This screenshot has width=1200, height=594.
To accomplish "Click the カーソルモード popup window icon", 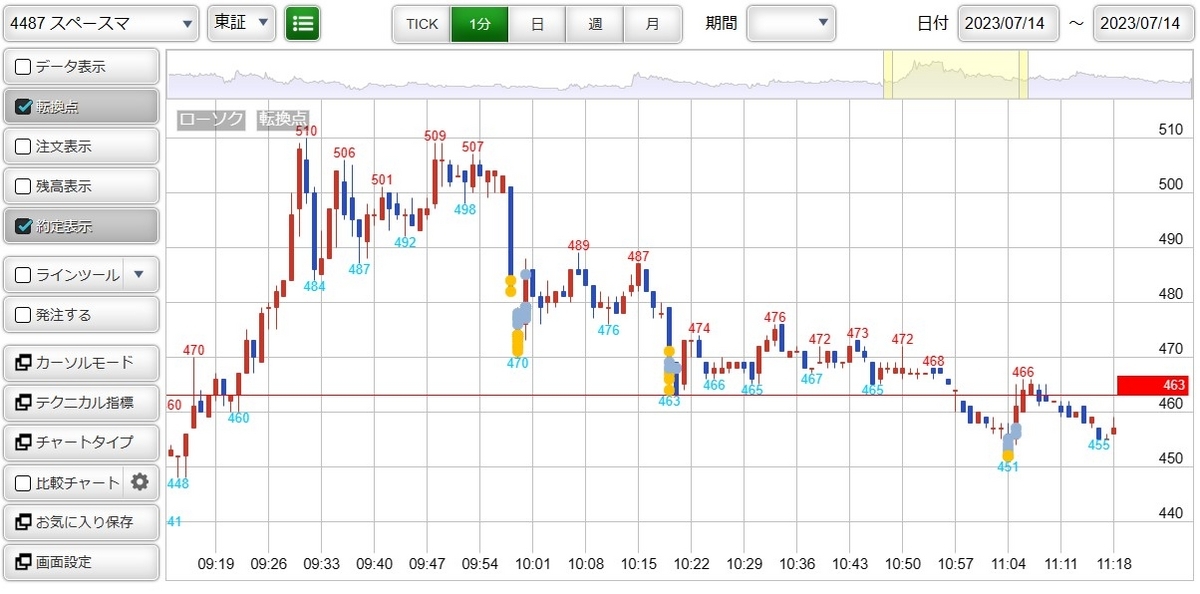I will point(24,362).
